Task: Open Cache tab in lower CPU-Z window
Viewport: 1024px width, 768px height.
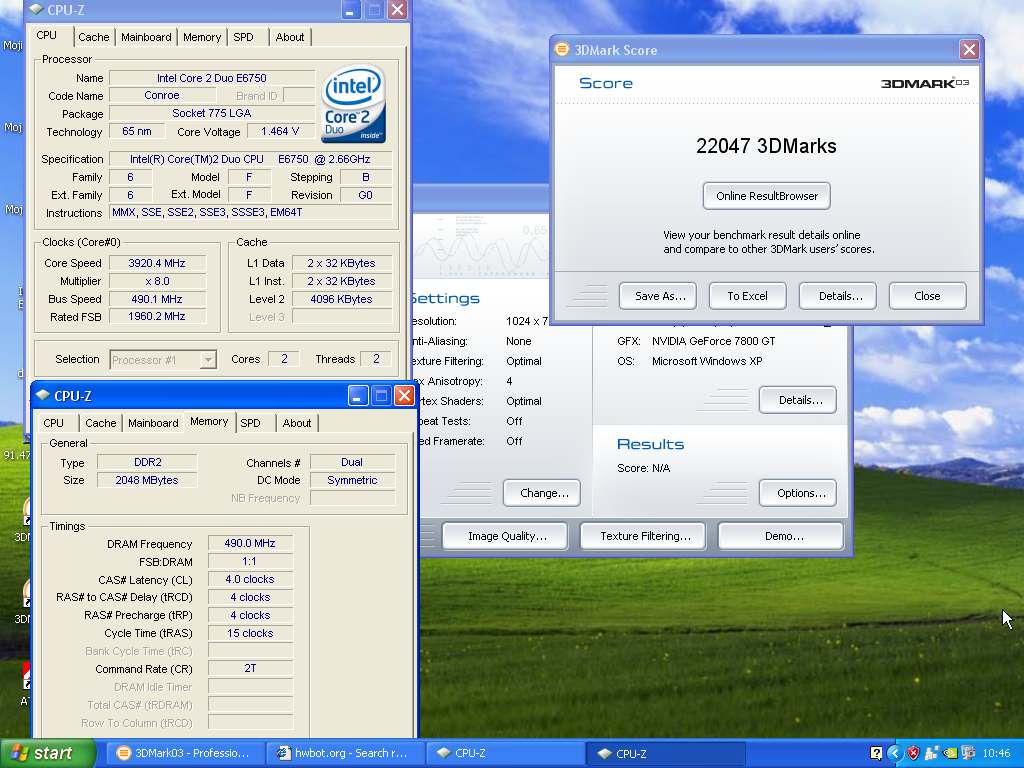Action: coord(101,423)
